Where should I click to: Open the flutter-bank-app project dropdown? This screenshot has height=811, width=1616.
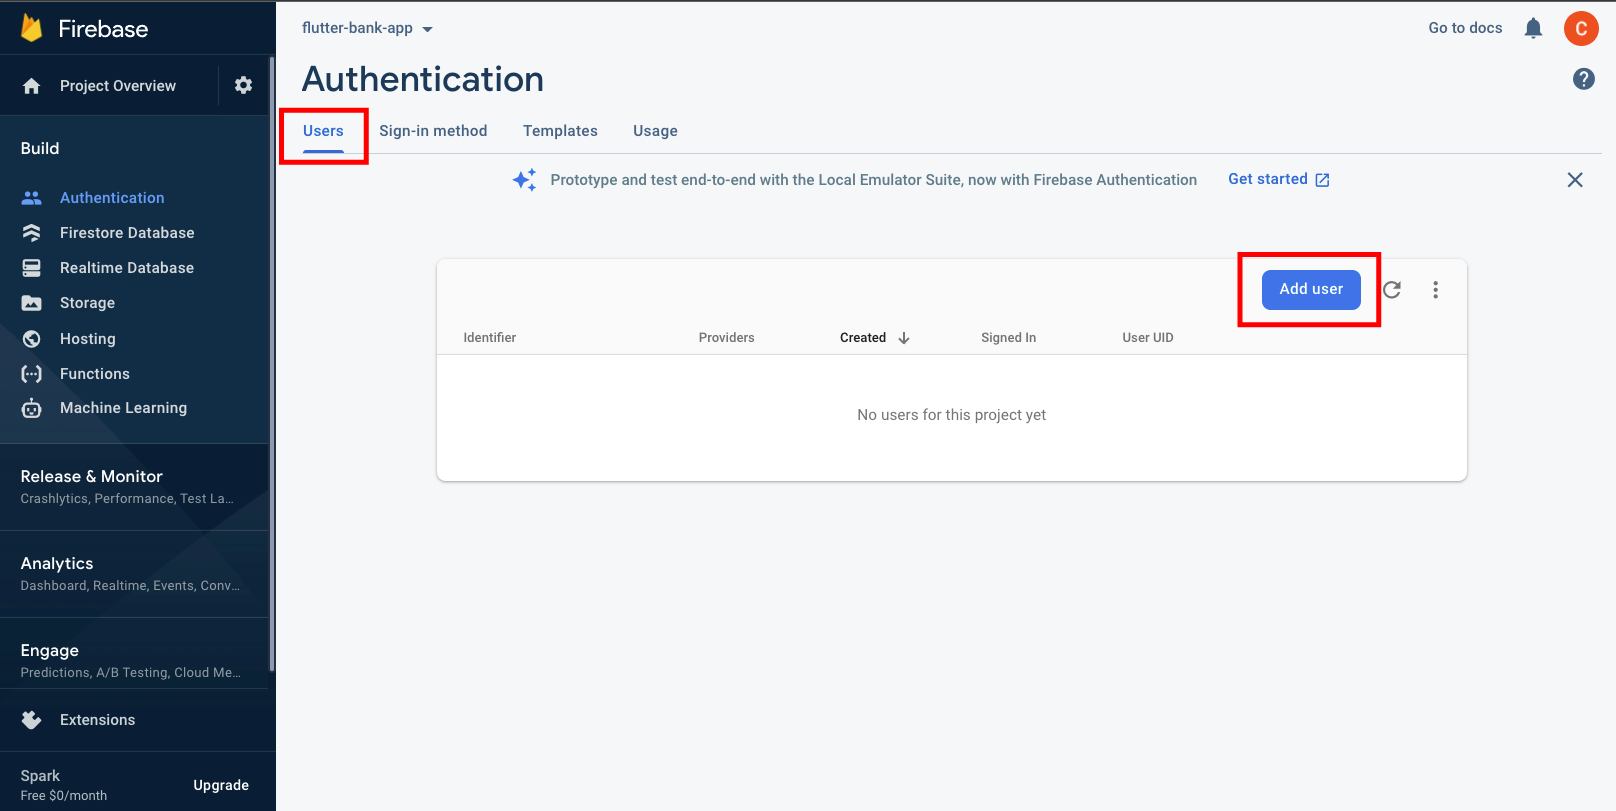pyautogui.click(x=368, y=28)
